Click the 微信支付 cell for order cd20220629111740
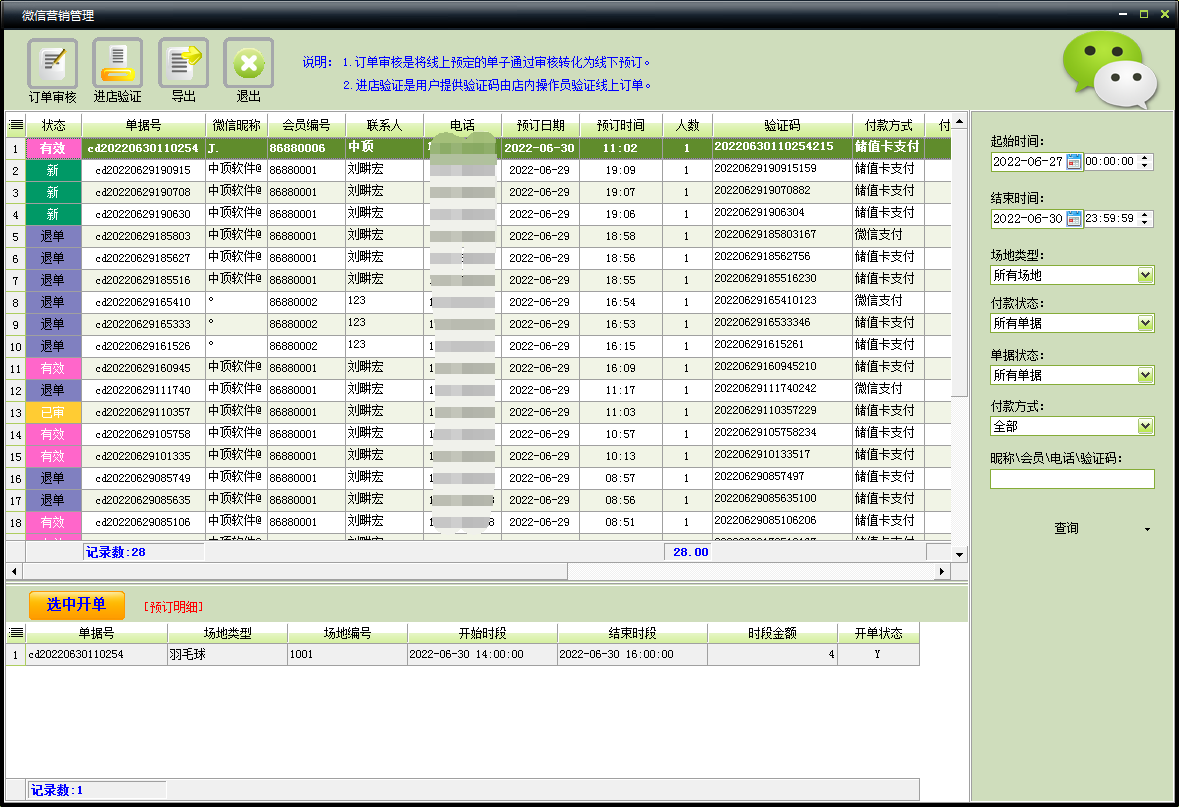 (888, 390)
